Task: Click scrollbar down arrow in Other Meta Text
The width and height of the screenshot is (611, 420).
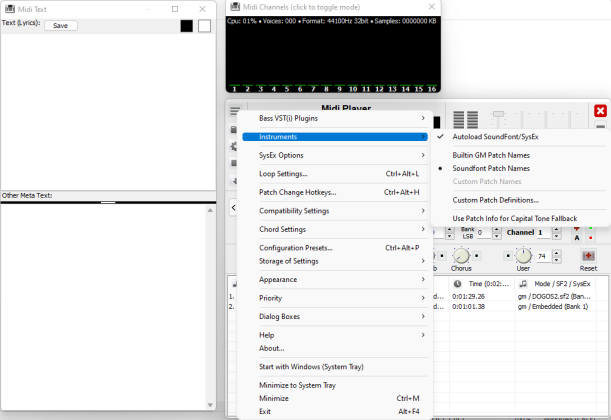Action: pos(210,405)
